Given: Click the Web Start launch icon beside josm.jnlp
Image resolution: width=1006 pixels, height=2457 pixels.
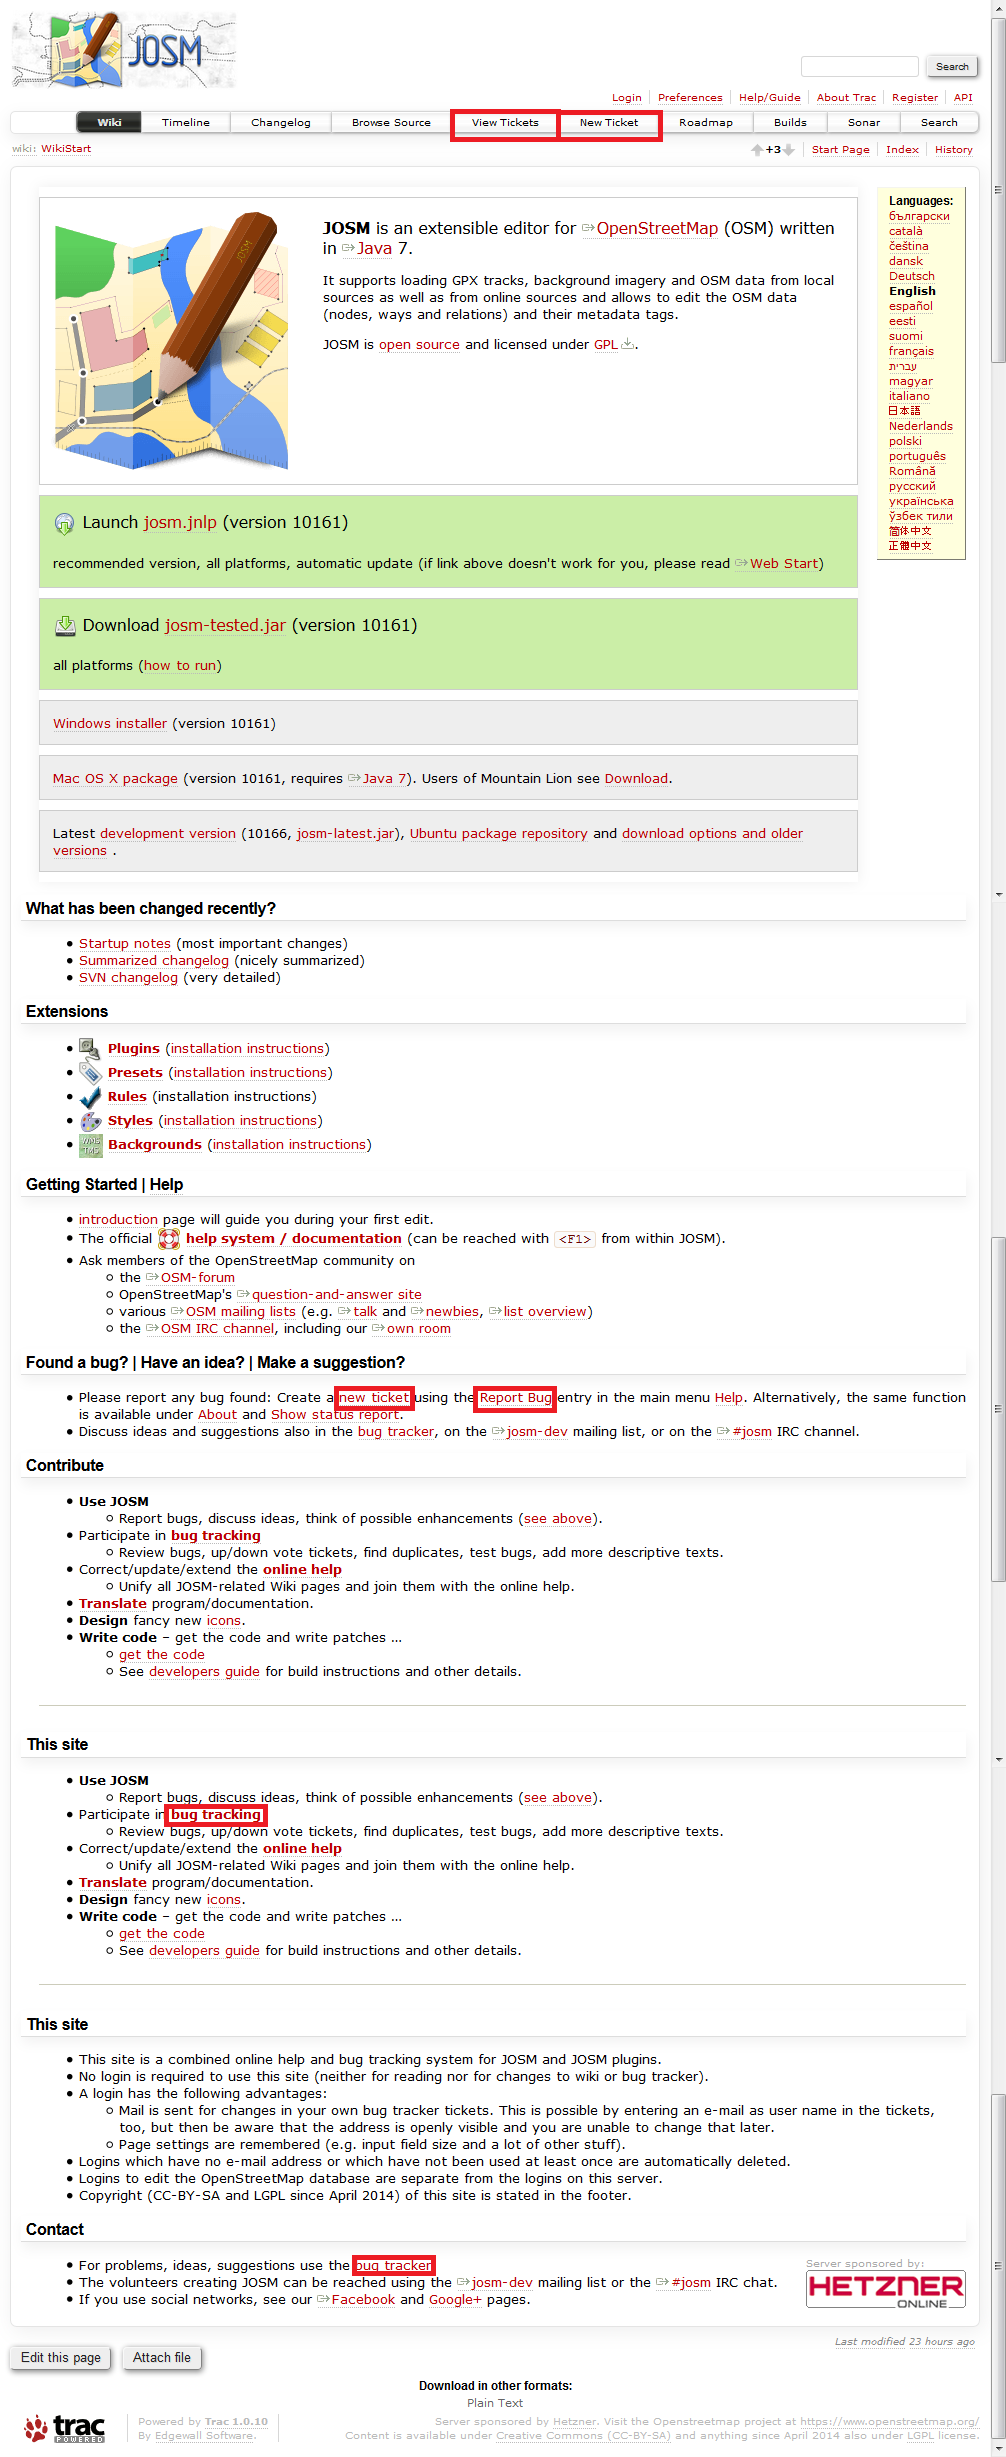Looking at the screenshot, I should [64, 523].
